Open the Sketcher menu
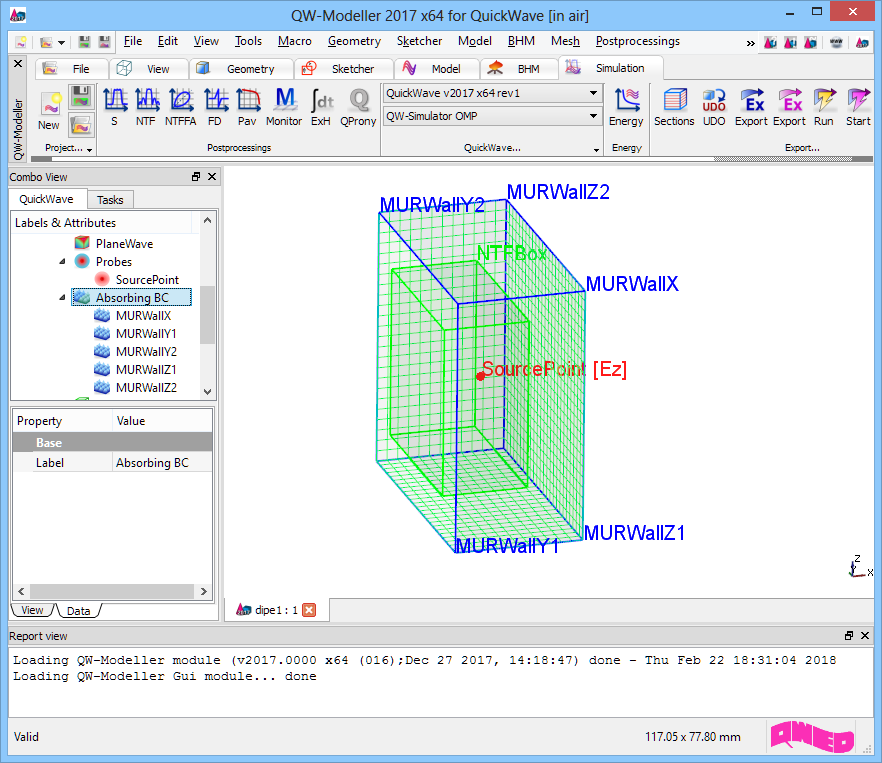Viewport: 882px width, 763px height. click(419, 41)
